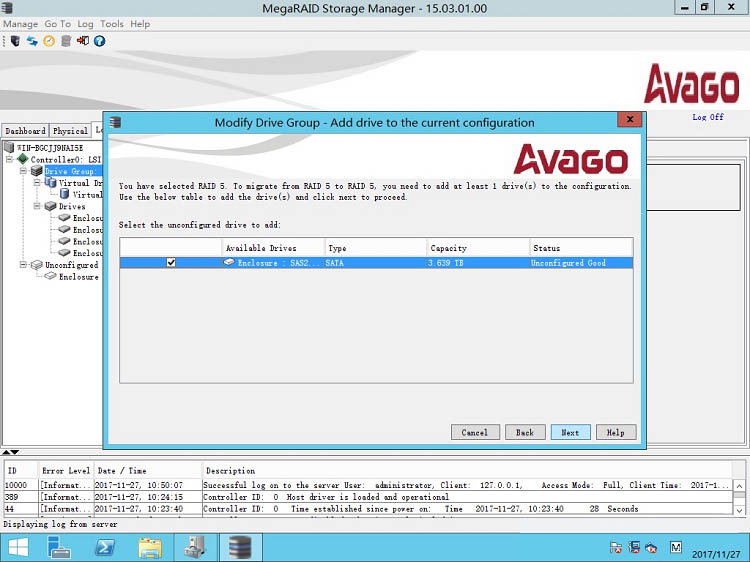Open the Tools menu
Screen dimensions: 750x562
(x=111, y=24)
